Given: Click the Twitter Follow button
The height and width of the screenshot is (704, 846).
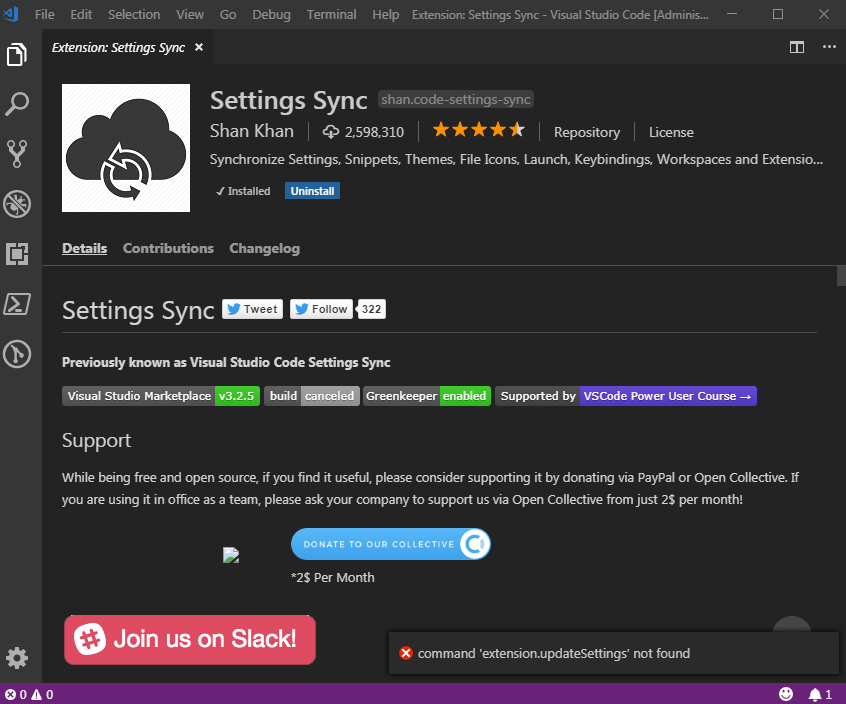Looking at the screenshot, I should [321, 309].
